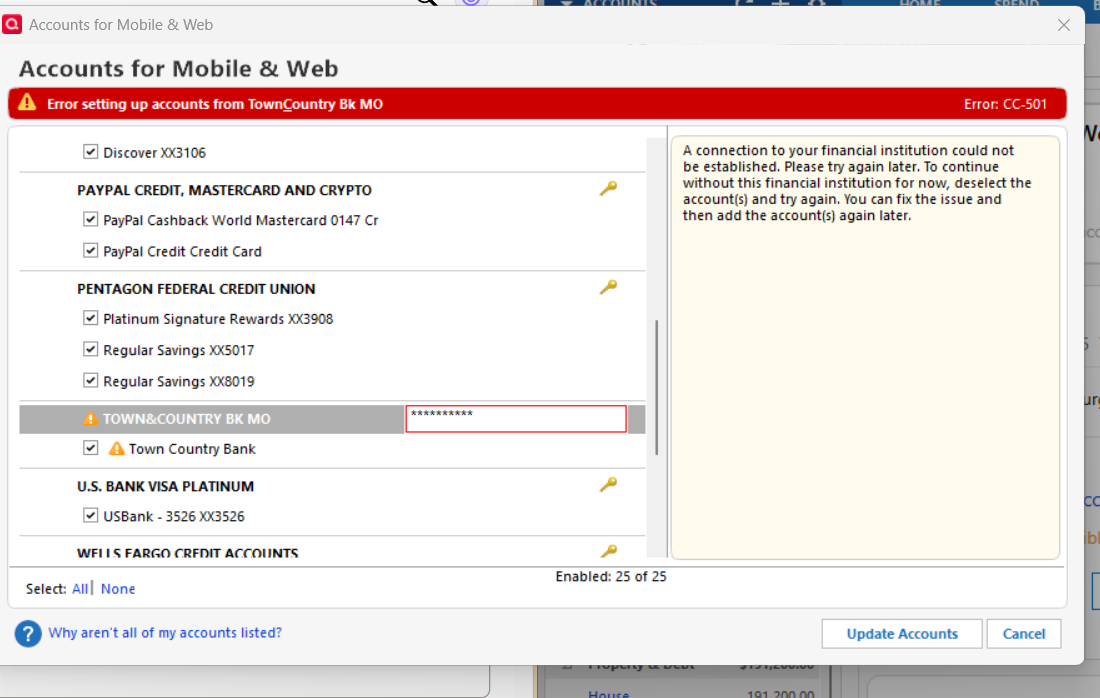Click the WELLS FARGO CREDIT ACCOUNTS heading
This screenshot has height=698, width=1100.
[x=187, y=553]
